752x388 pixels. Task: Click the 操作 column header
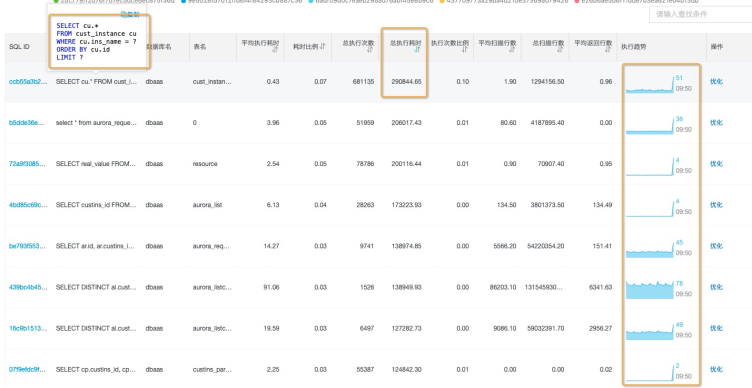click(717, 47)
